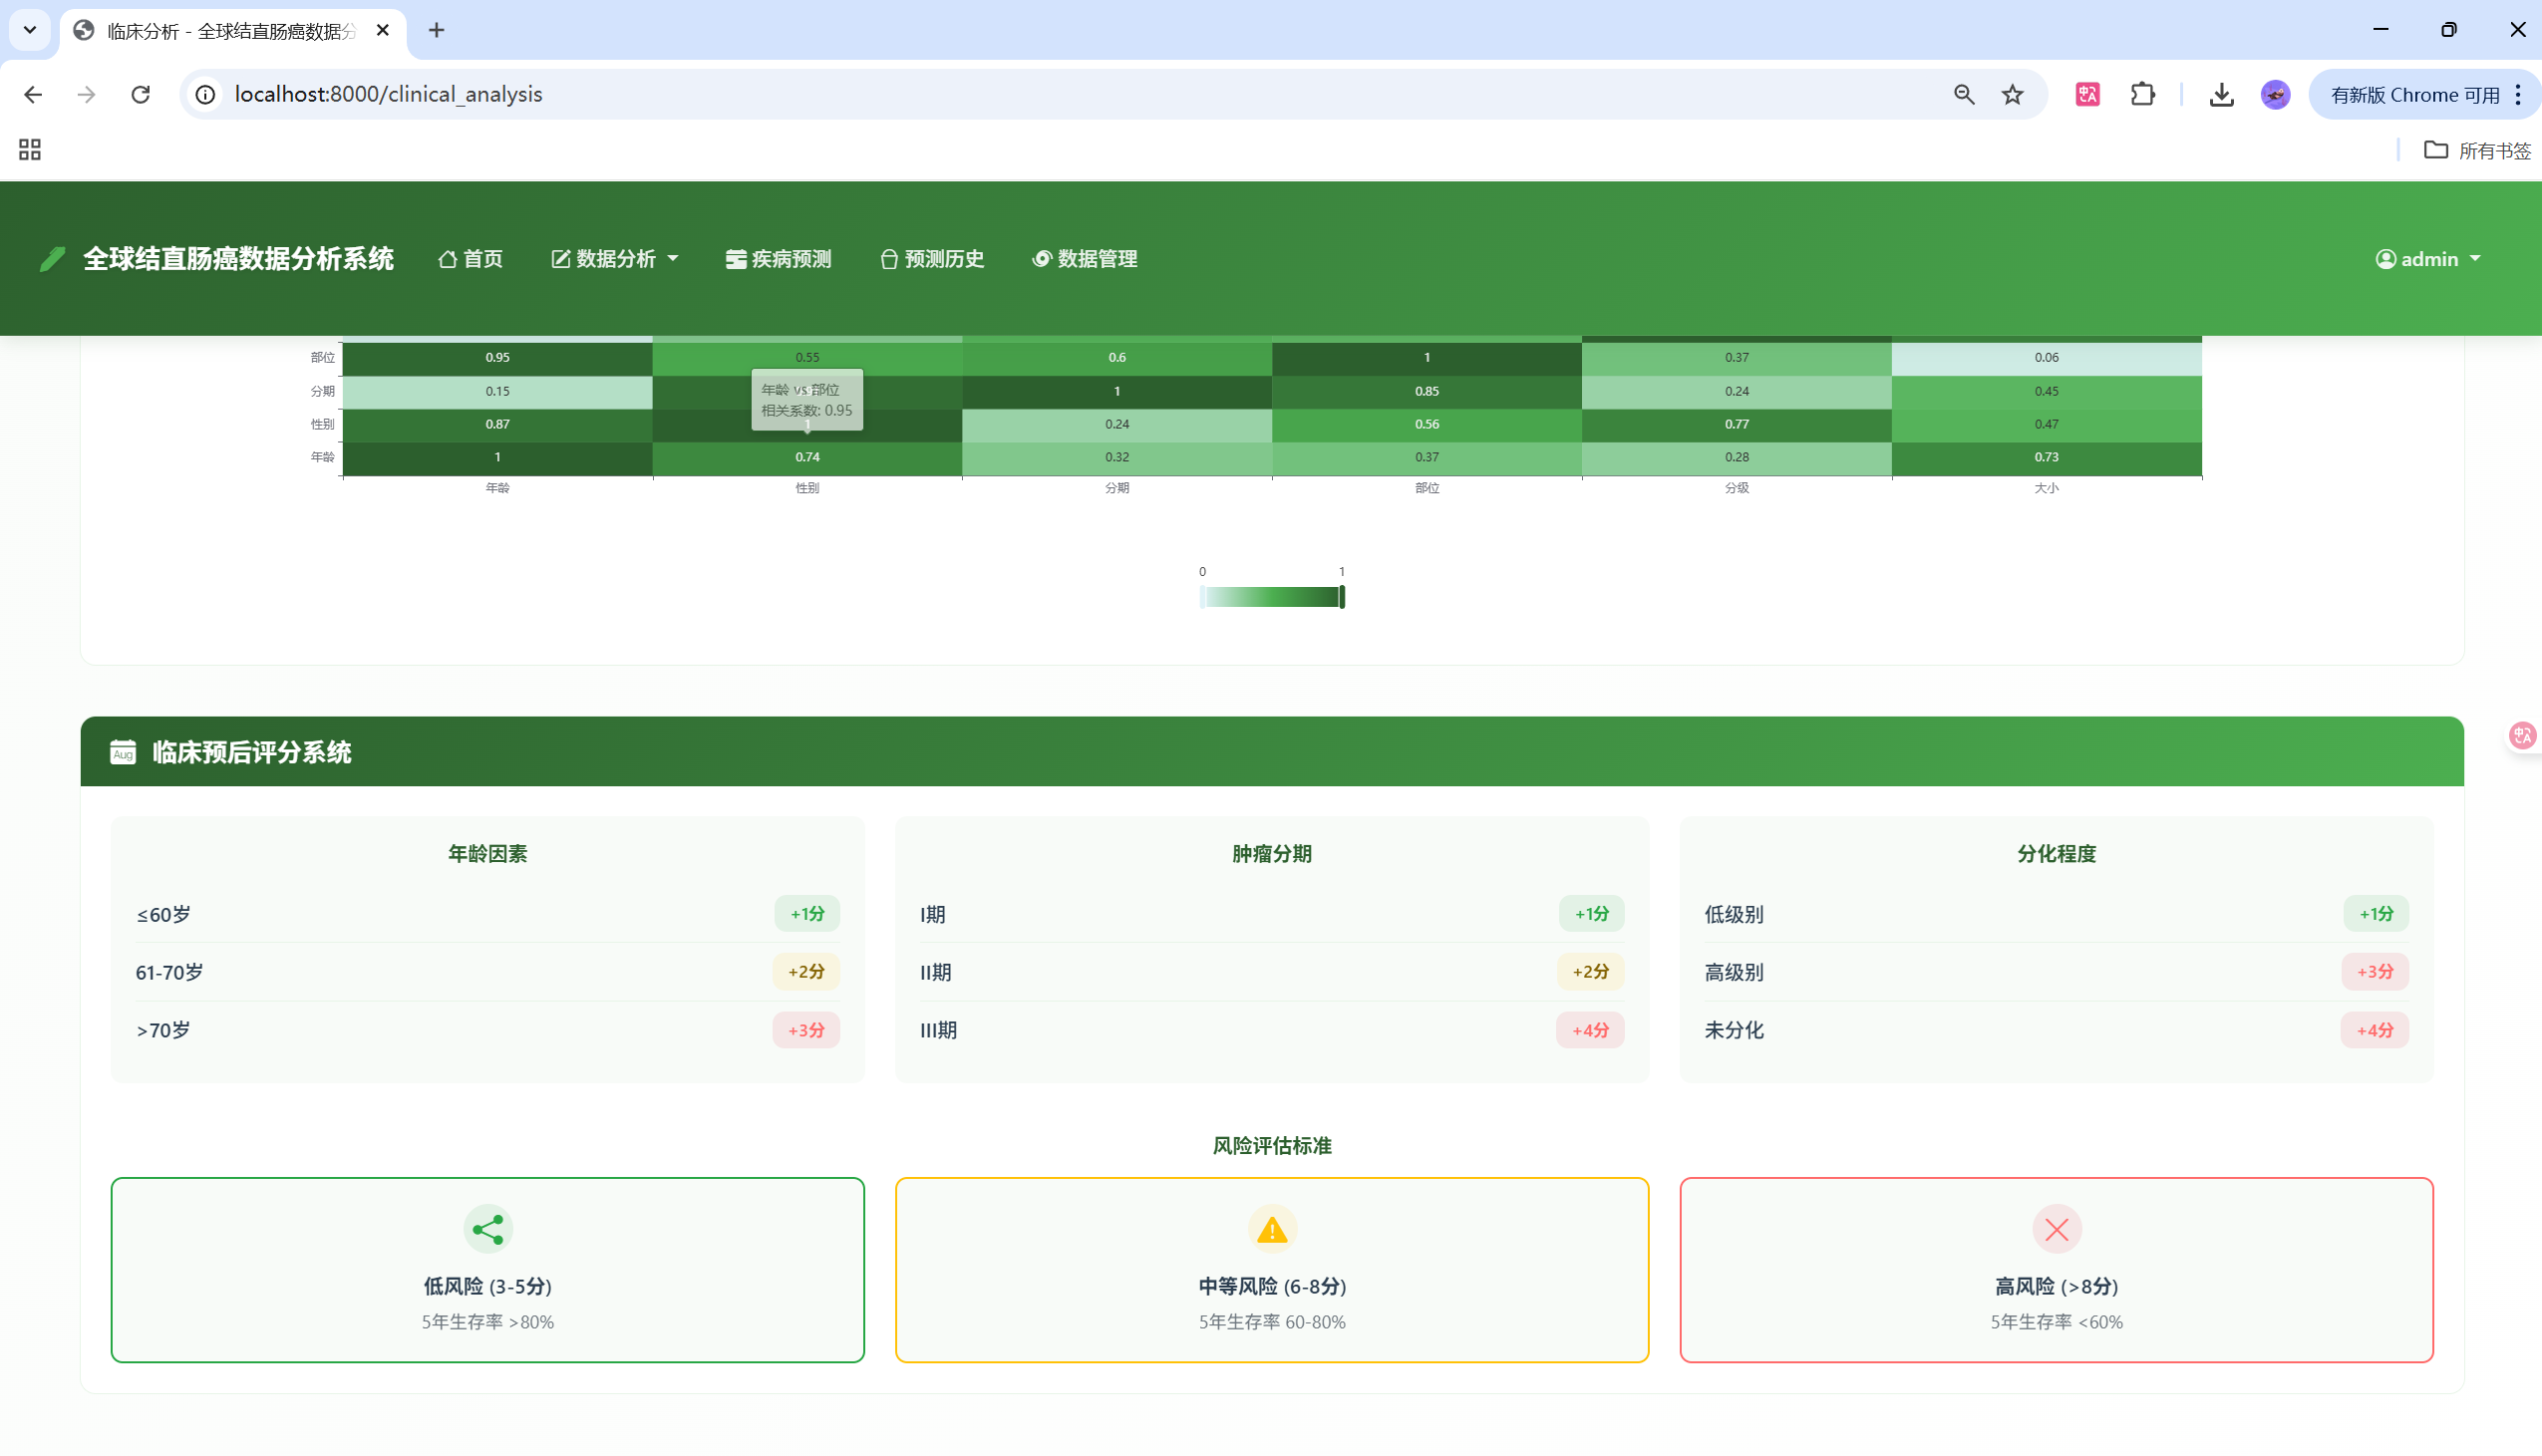
Task: Click the clock icon next to 预测历史
Action: [888, 258]
